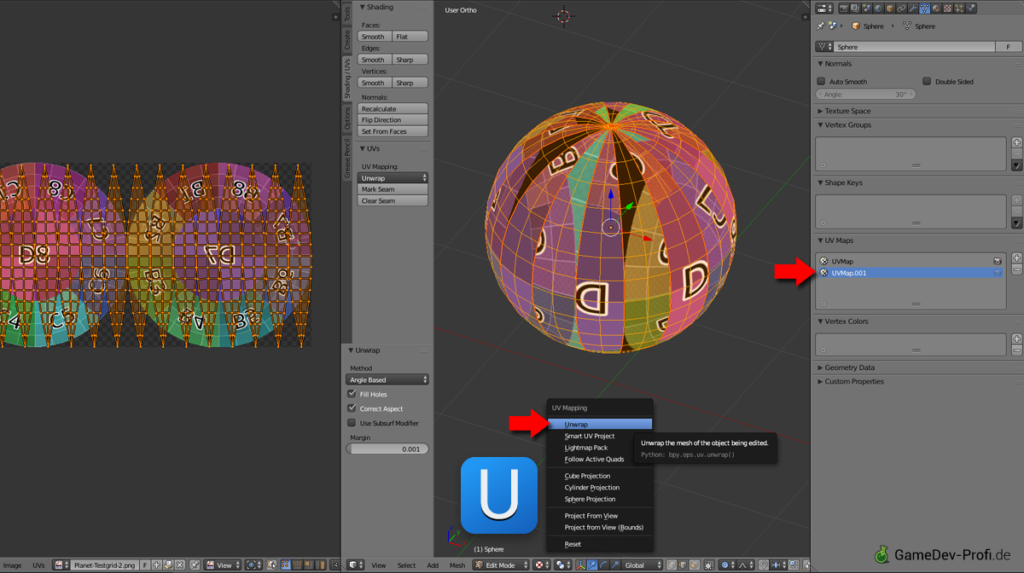The image size is (1024, 573).
Task: Select the scale manipulator icon
Action: 615,565
